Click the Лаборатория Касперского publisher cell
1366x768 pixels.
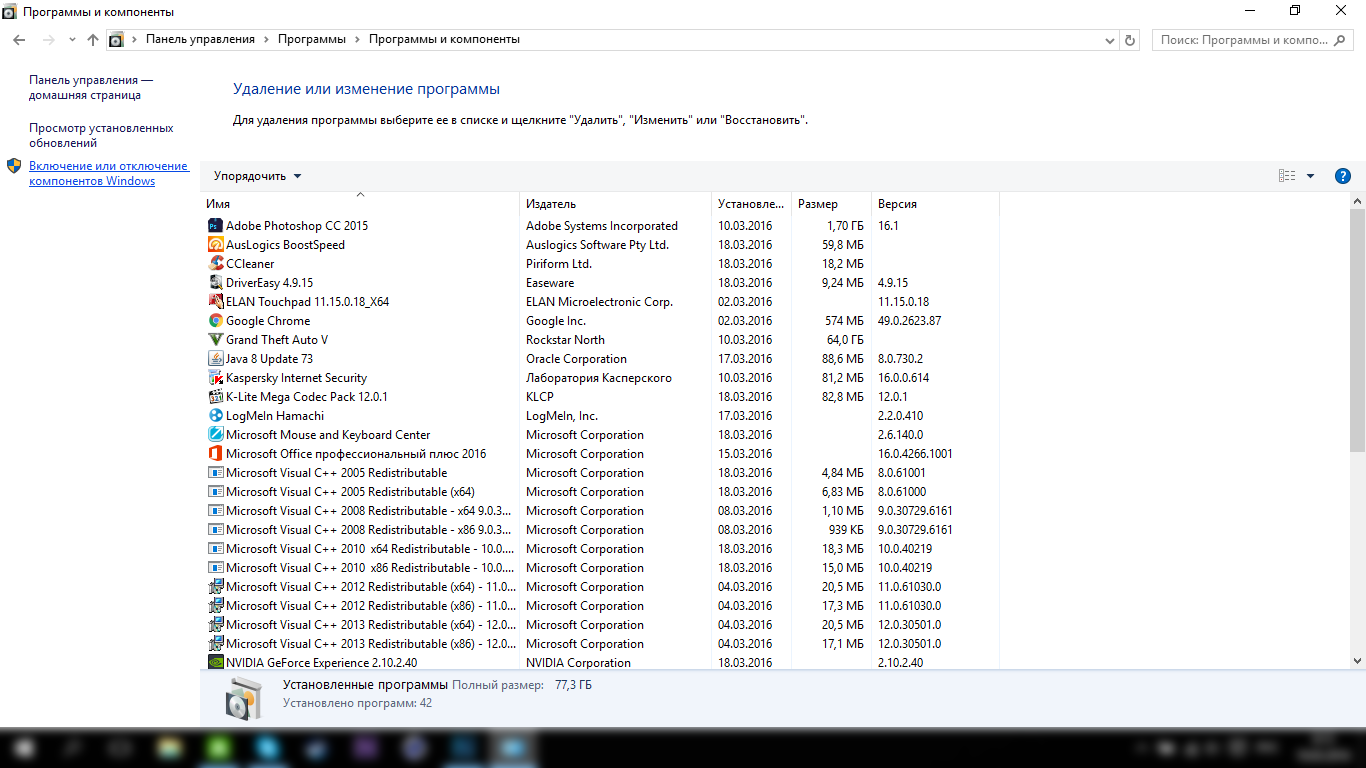599,378
